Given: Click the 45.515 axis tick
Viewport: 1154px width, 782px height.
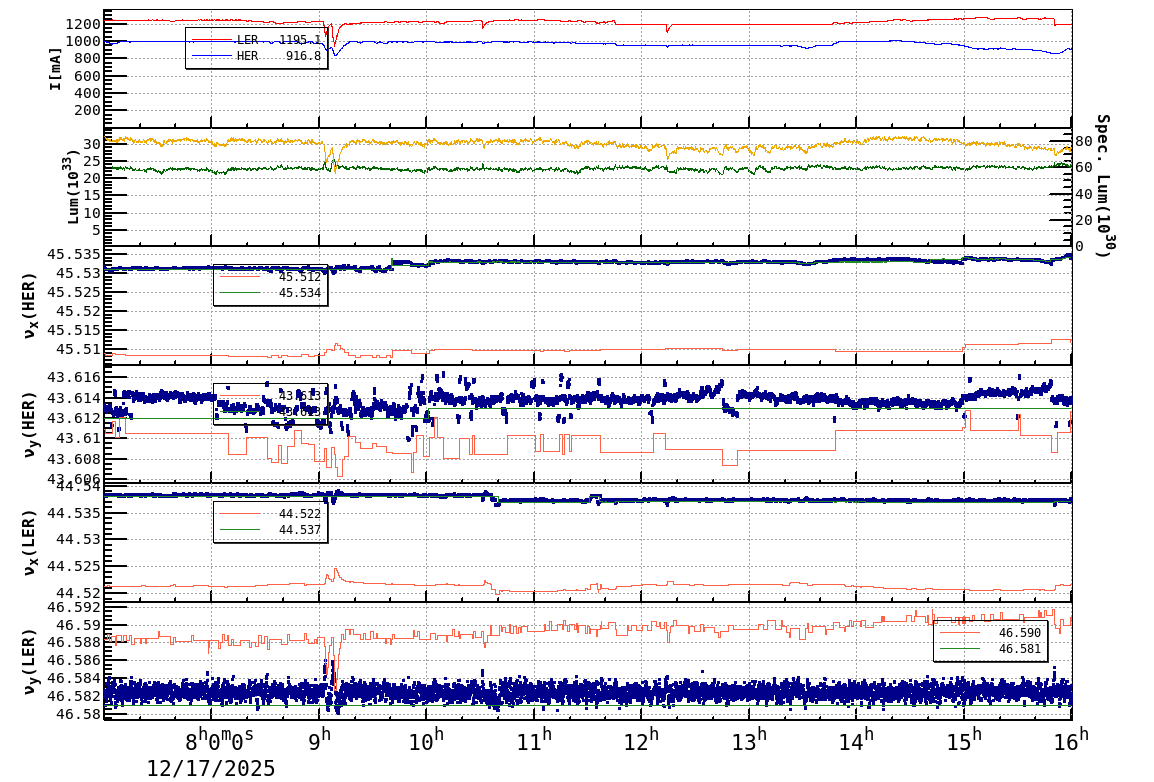Looking at the screenshot, I should pos(74,330).
